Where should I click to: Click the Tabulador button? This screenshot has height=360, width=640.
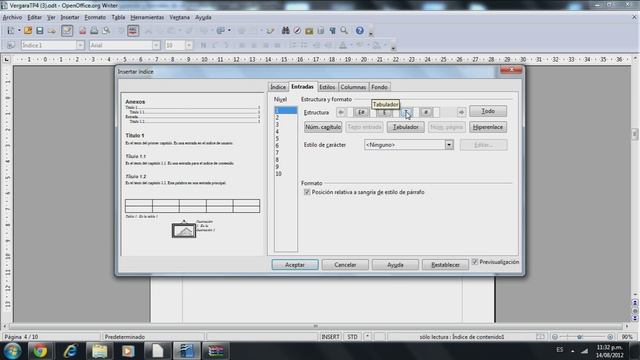pos(405,127)
